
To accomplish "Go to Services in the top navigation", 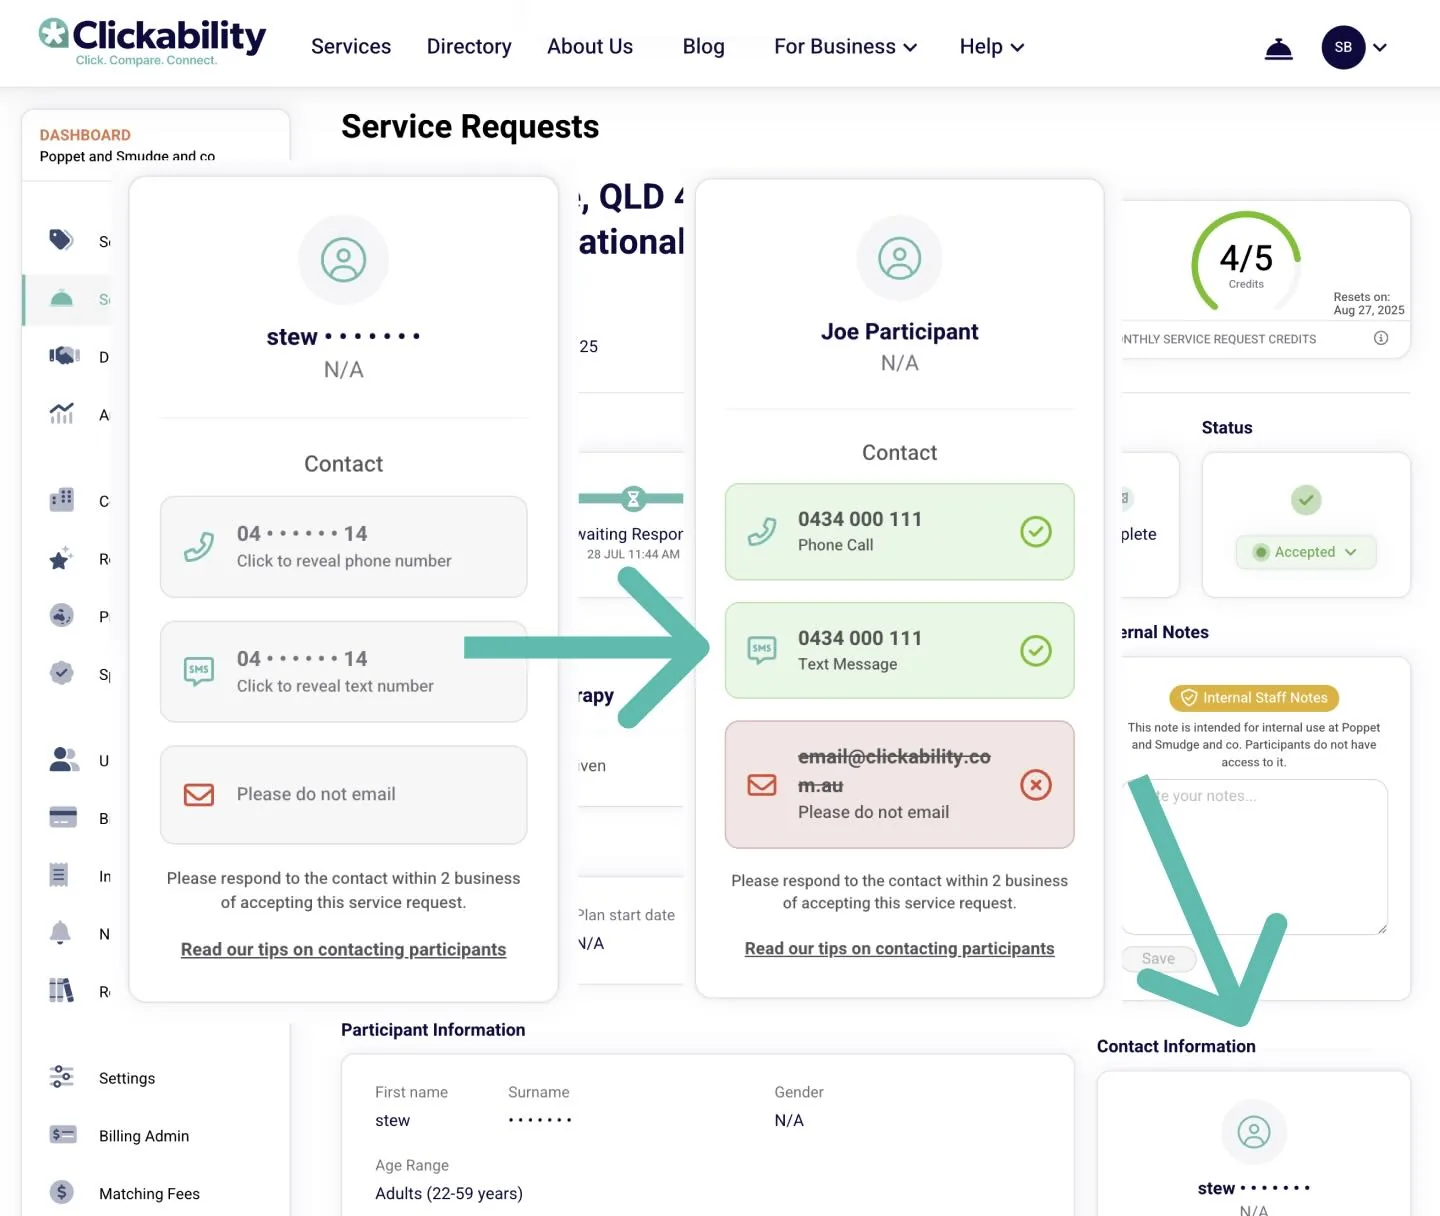I will coord(351,47).
